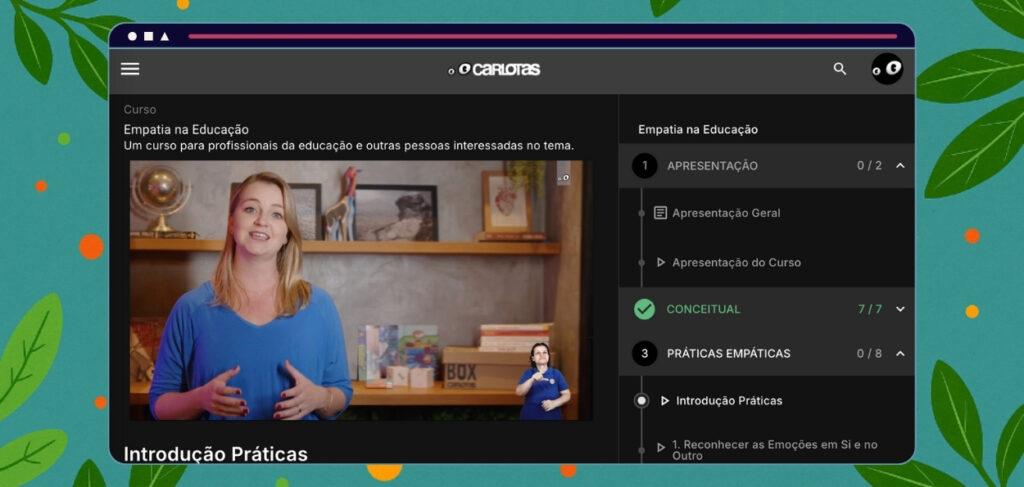Open lesson 1. Reconhecer as Emoções em Si
Image resolution: width=1024 pixels, height=487 pixels.
tap(775, 450)
